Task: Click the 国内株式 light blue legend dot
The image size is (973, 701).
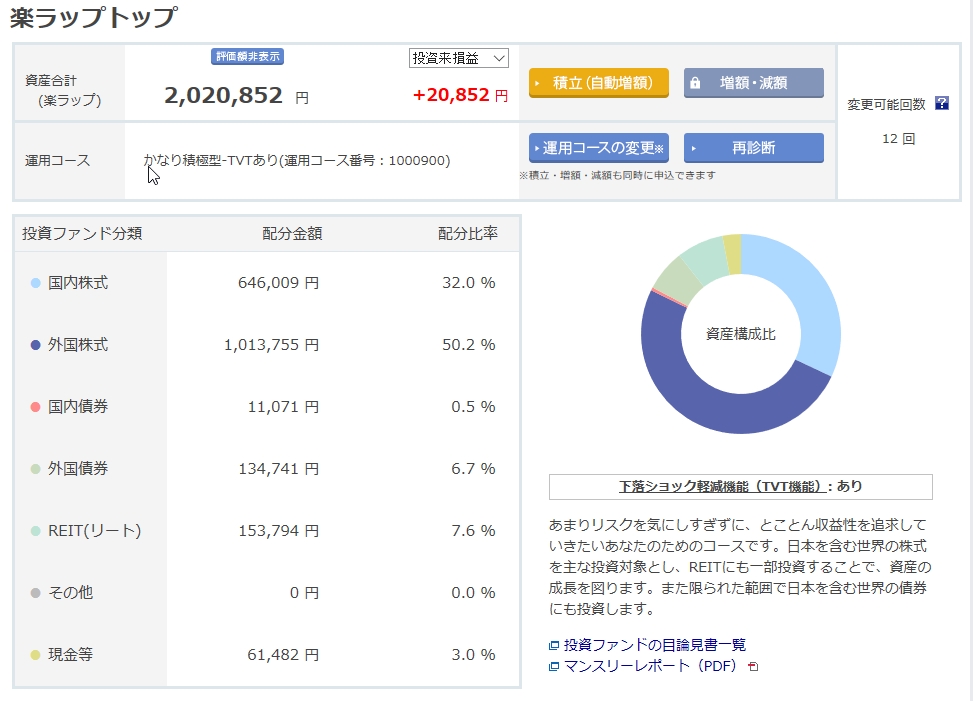Action: point(36,283)
